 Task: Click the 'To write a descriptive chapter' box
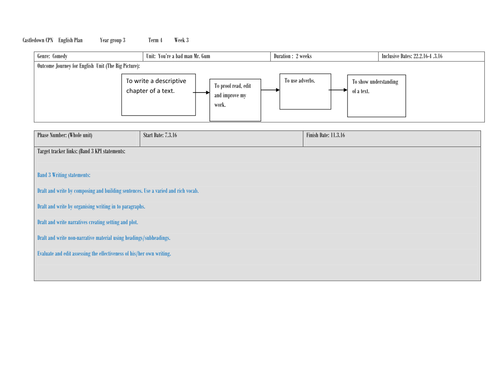(x=158, y=95)
